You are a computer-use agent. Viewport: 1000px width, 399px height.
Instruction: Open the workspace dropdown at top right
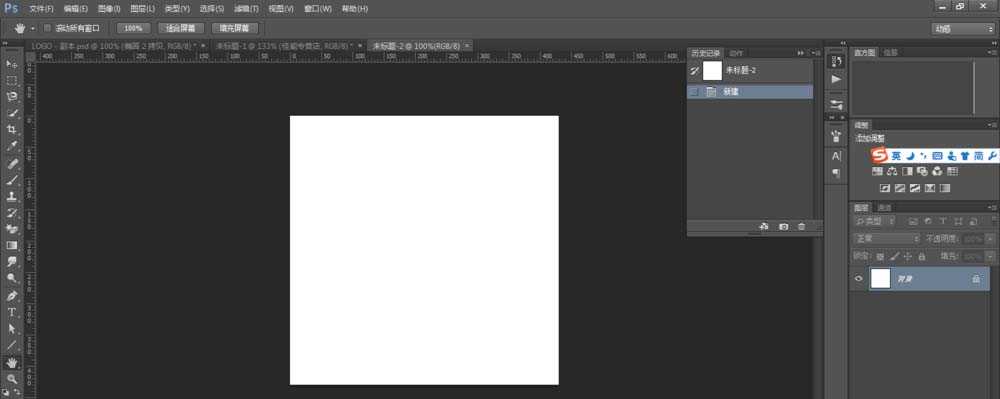[x=962, y=29]
